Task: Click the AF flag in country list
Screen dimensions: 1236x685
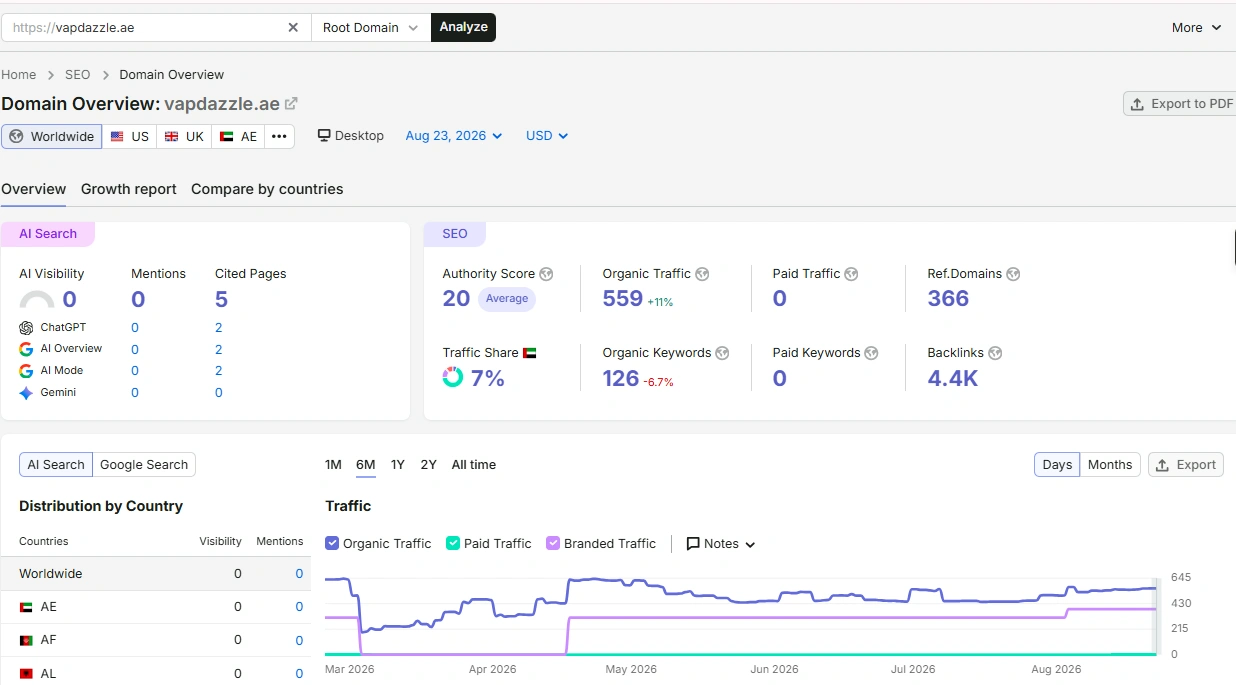Action: [26, 640]
